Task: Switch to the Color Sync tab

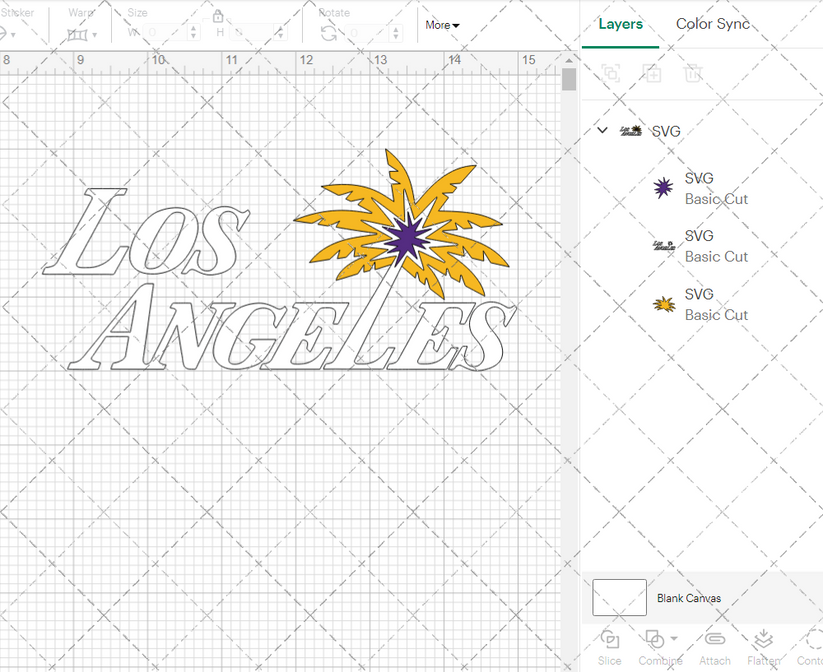Action: [x=713, y=24]
